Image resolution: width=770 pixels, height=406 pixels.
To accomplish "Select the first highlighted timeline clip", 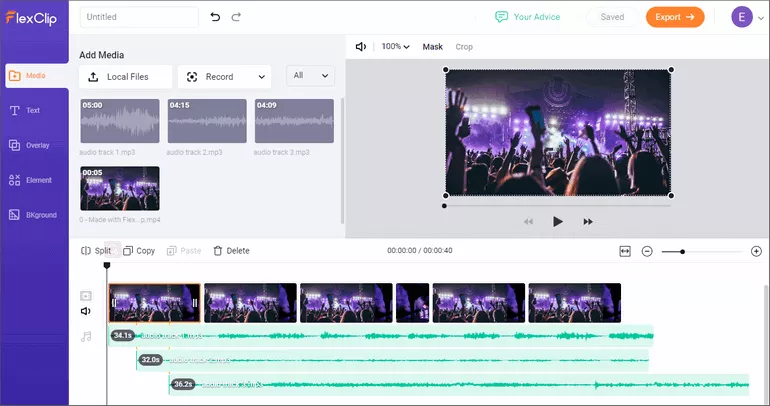I will tap(154, 303).
